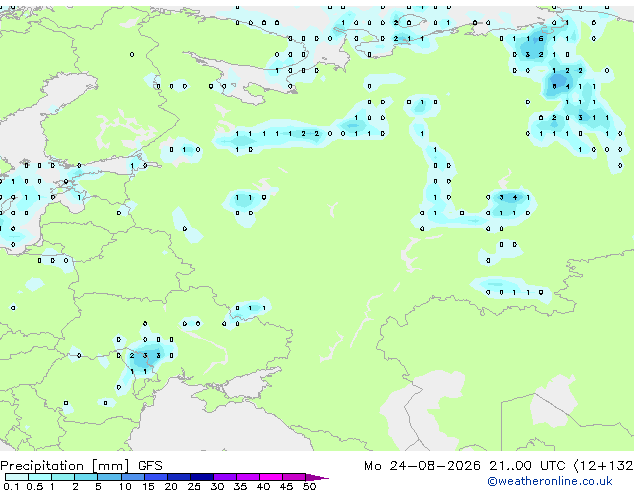Pick the 15–20 mm legend color swatch
Image resolution: width=634 pixels, height=490 pixels.
pyautogui.click(x=156, y=477)
